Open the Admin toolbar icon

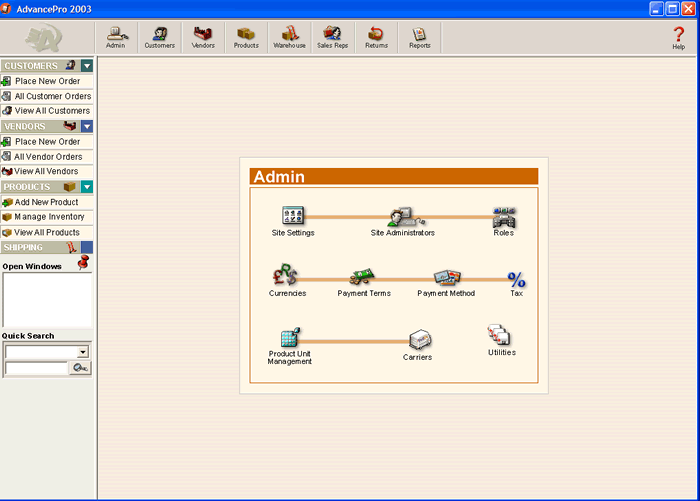[116, 38]
